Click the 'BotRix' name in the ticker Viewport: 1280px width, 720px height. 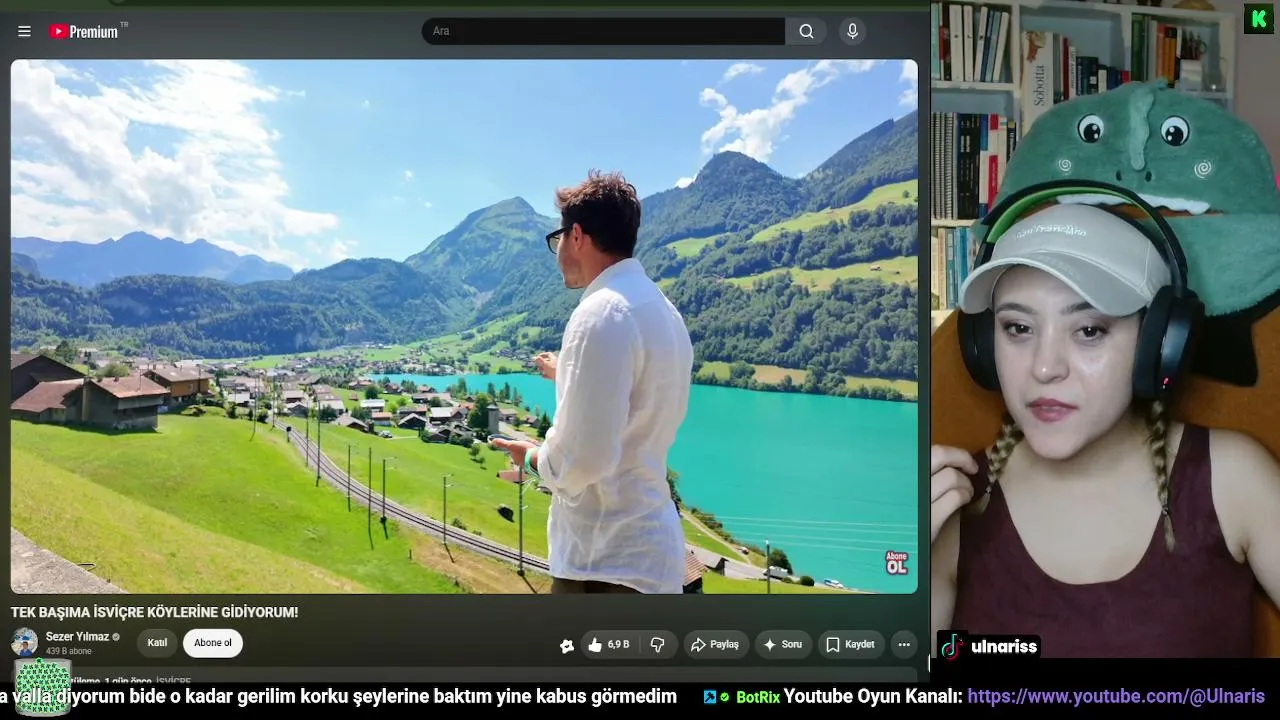click(758, 697)
